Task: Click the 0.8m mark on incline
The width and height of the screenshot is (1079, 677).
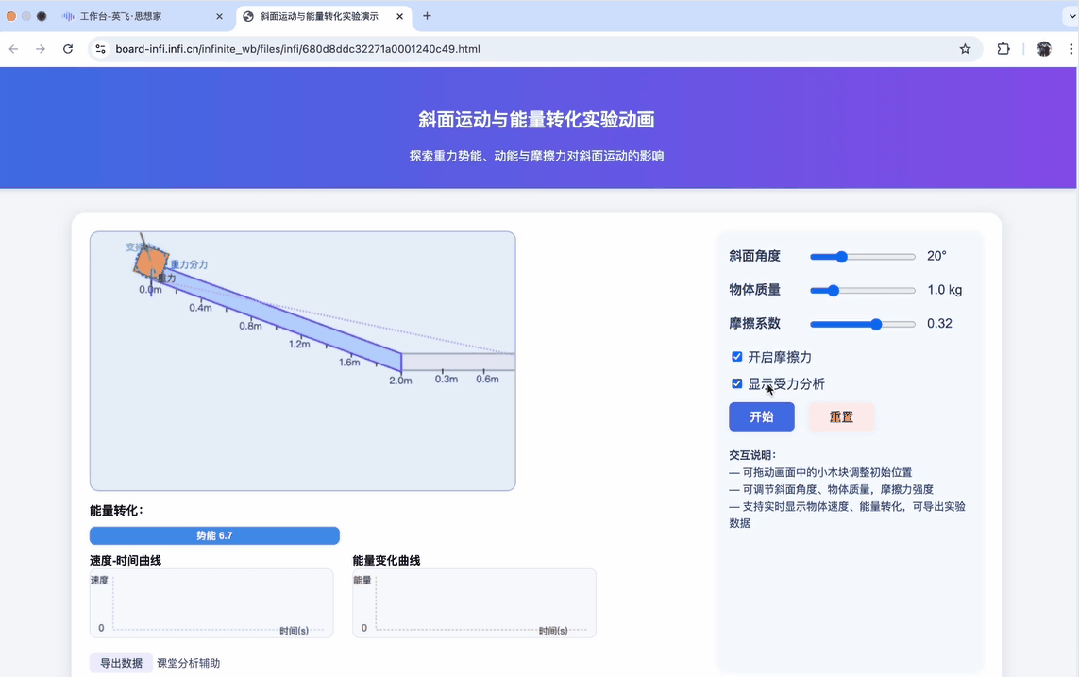Action: tap(250, 325)
